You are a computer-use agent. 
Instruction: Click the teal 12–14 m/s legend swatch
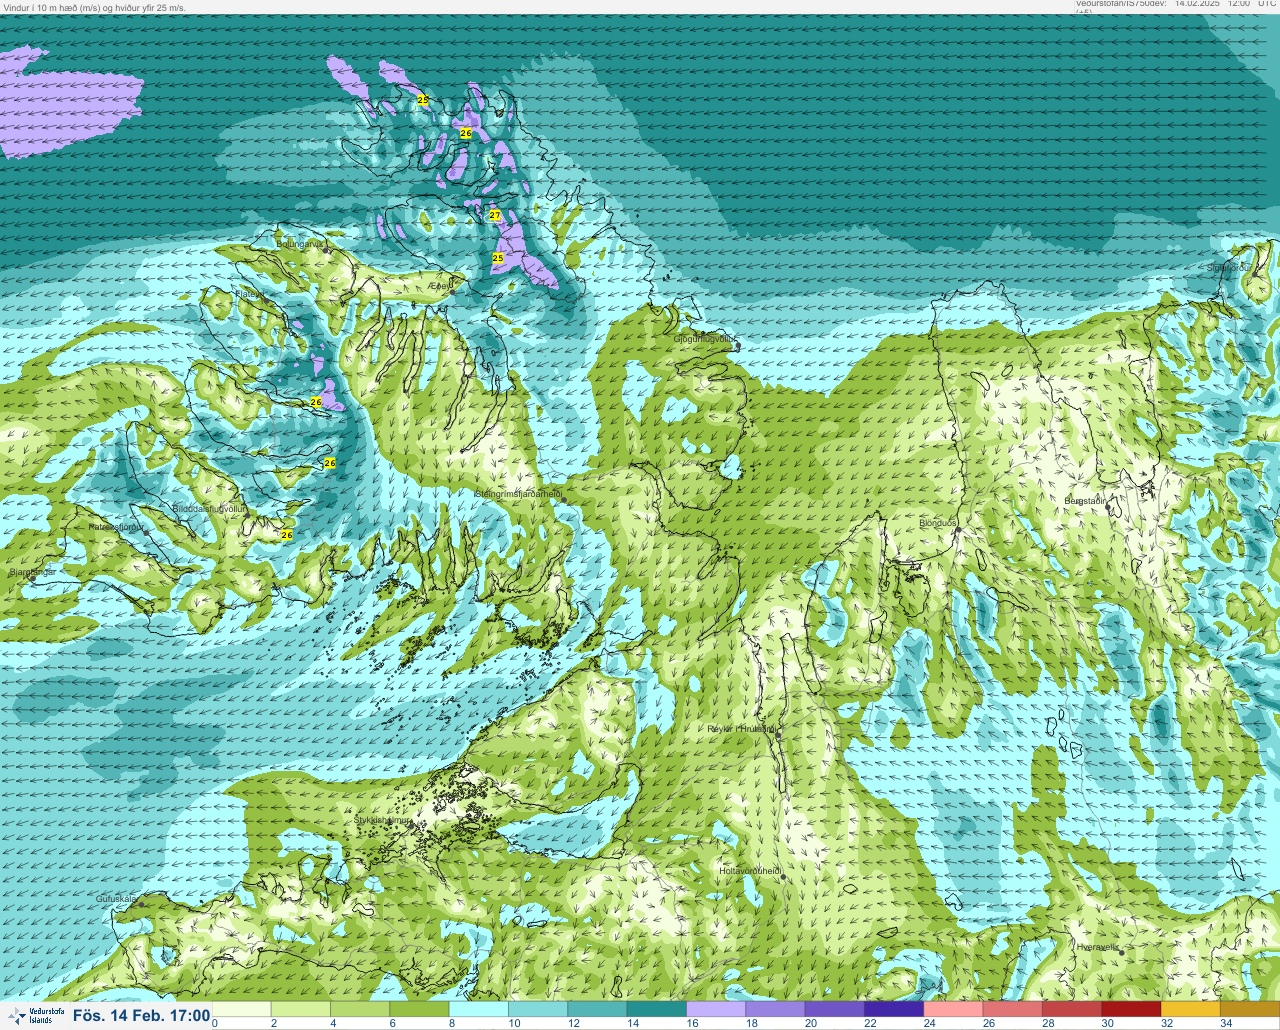[x=597, y=1009]
